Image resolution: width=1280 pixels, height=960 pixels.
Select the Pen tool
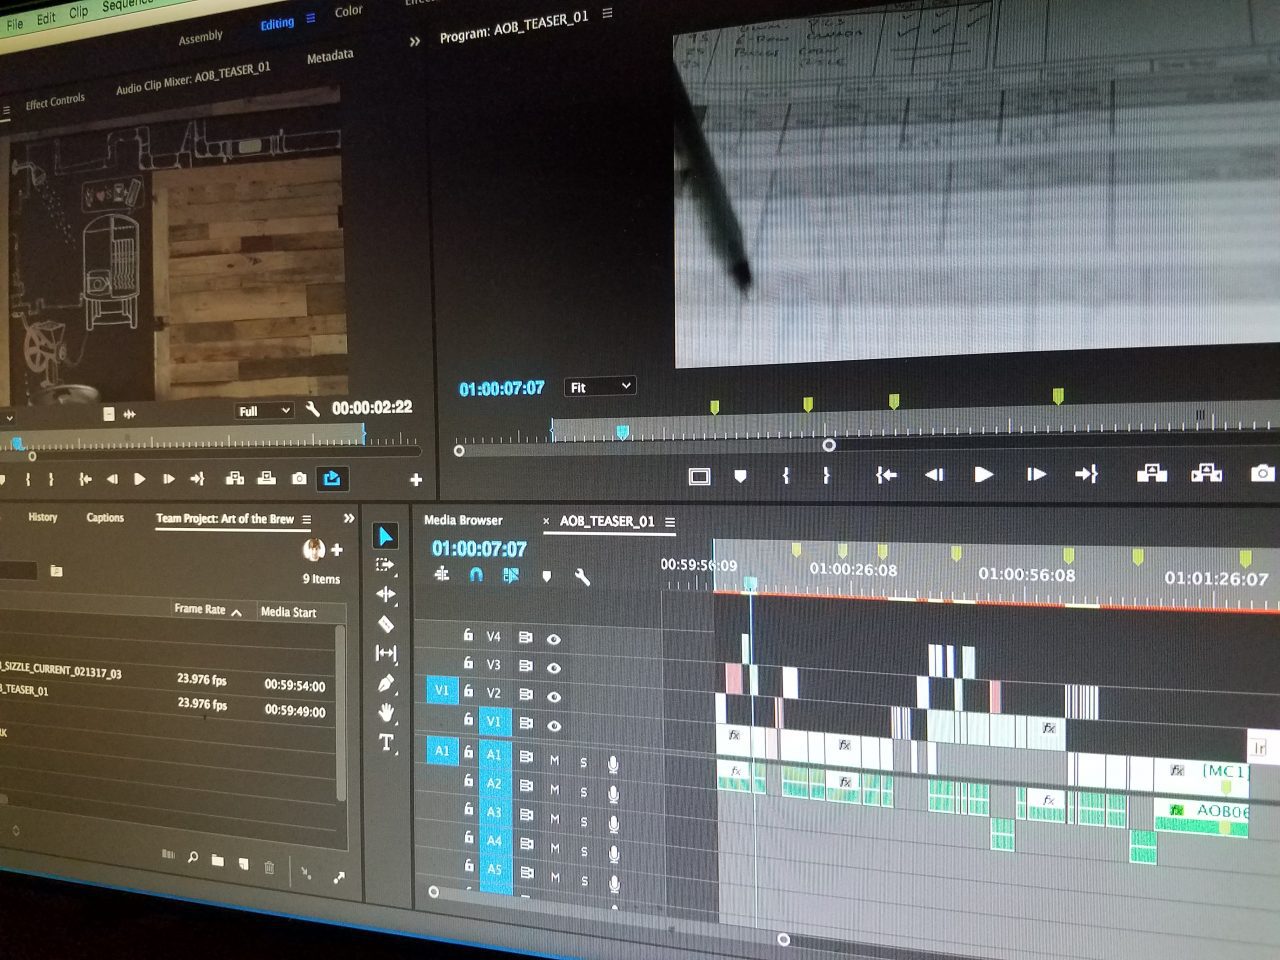(x=386, y=683)
